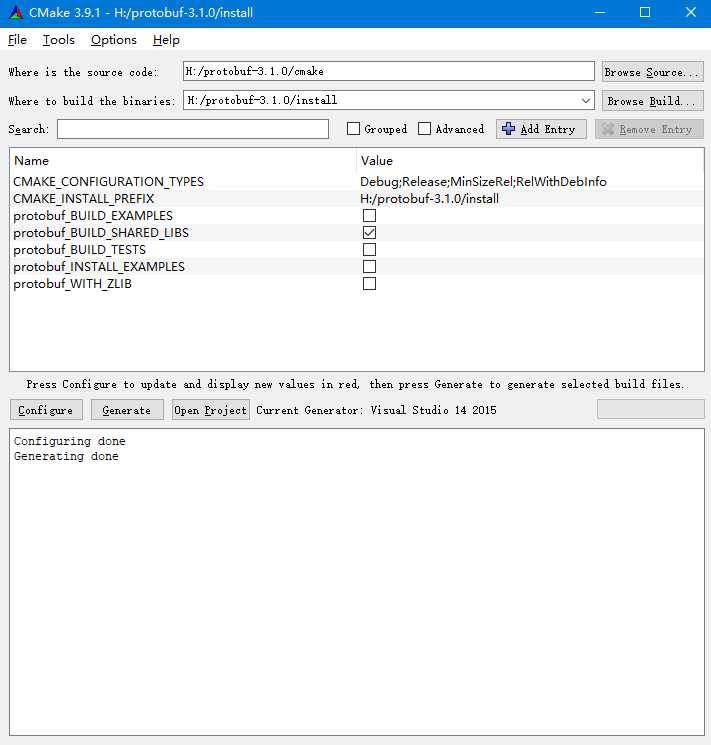The height and width of the screenshot is (745, 711).
Task: Click the blue plus icon on Add Entry
Action: coord(508,129)
